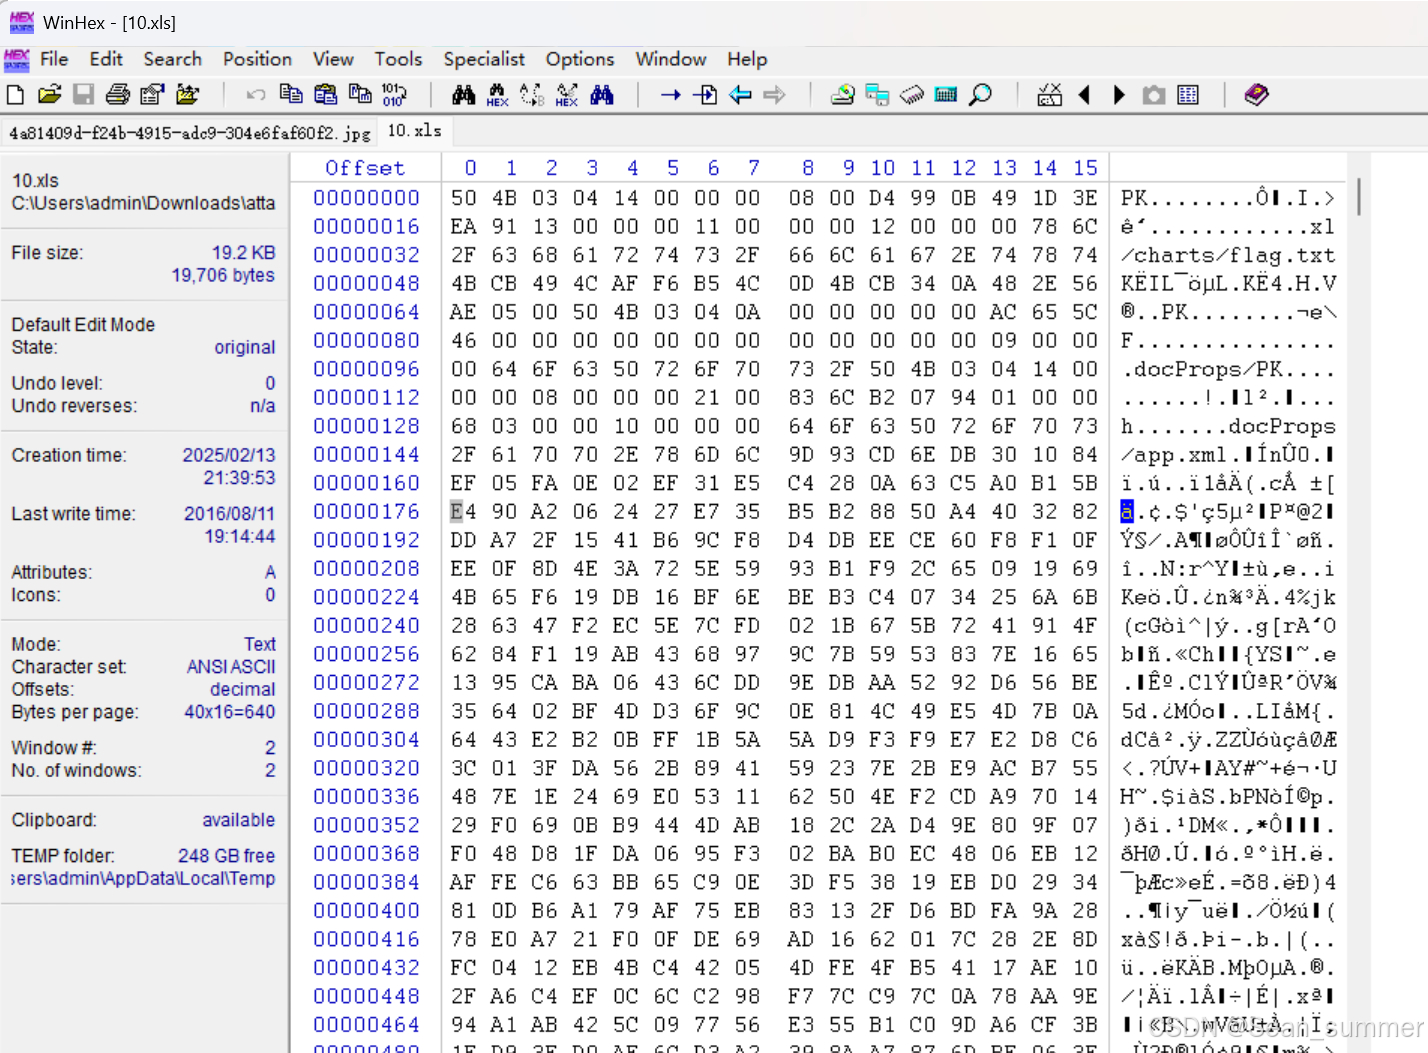The height and width of the screenshot is (1053, 1428).
Task: Open the Edit menu
Action: tap(106, 59)
